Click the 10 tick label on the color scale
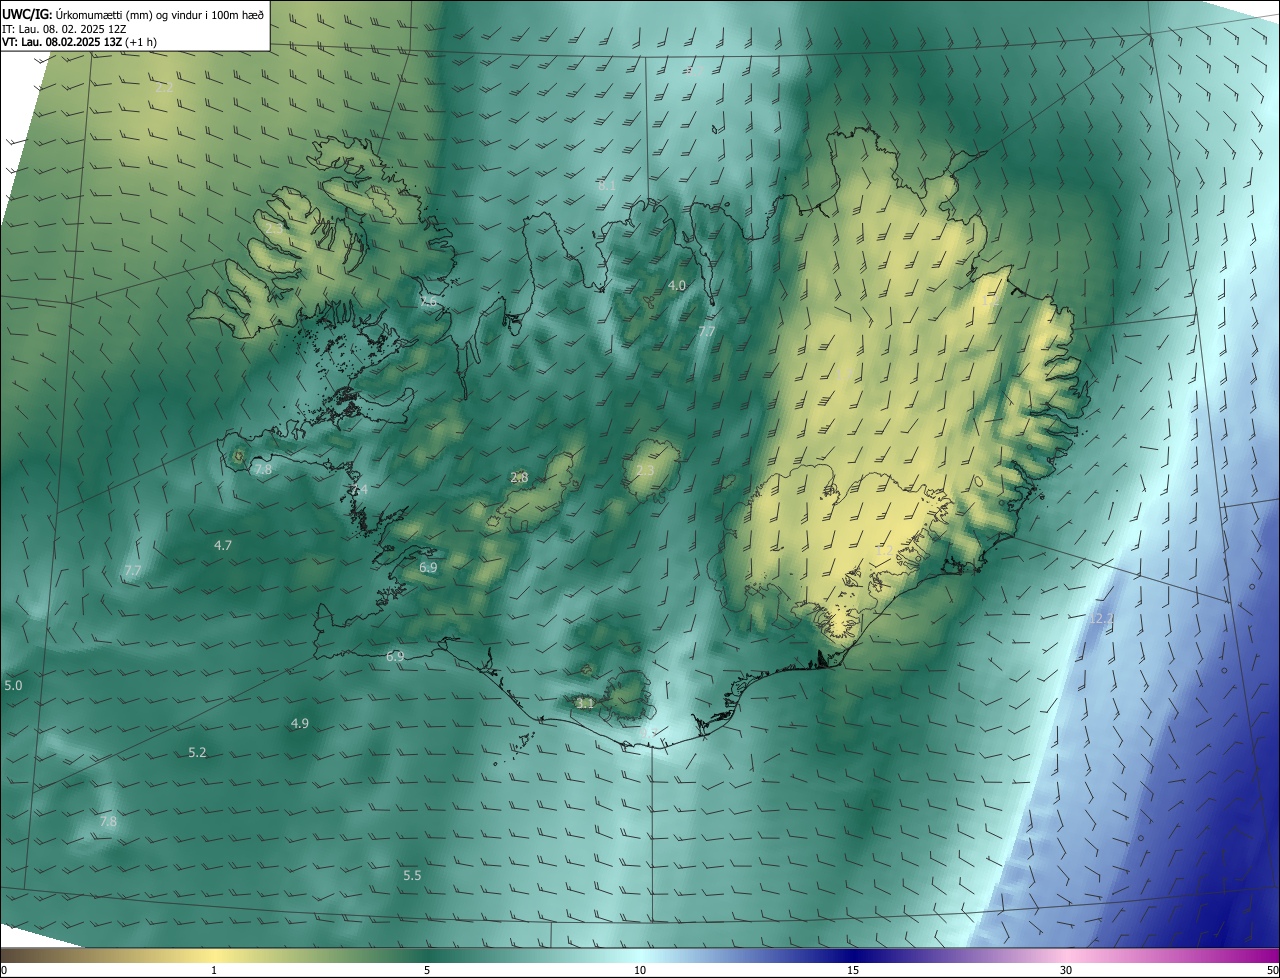The image size is (1280, 978). [x=640, y=971]
